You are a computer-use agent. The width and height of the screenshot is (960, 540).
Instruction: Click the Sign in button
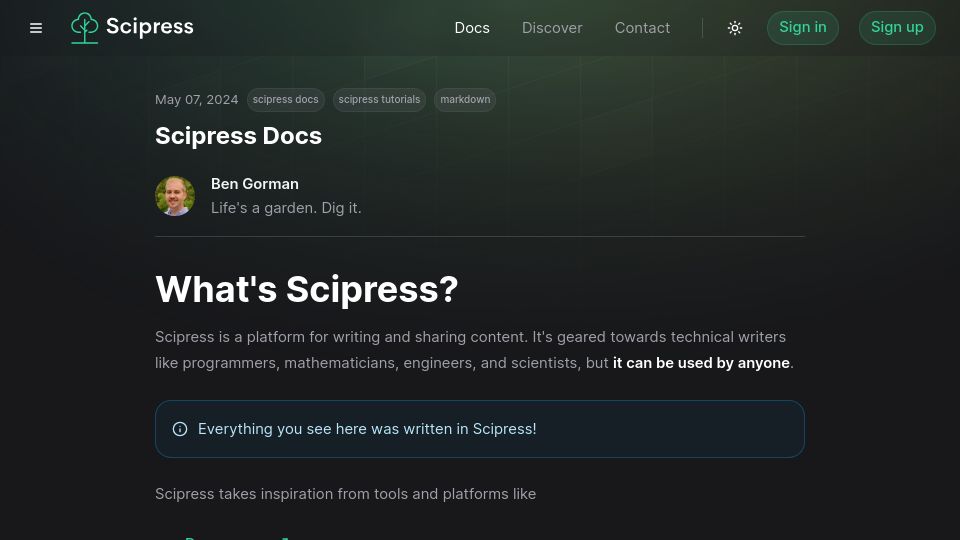click(803, 28)
